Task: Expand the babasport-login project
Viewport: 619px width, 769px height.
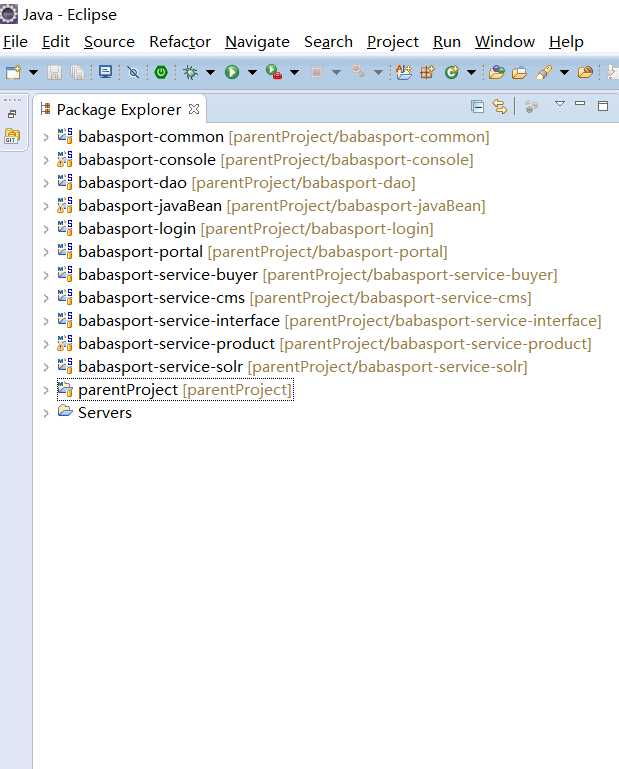Action: point(46,229)
